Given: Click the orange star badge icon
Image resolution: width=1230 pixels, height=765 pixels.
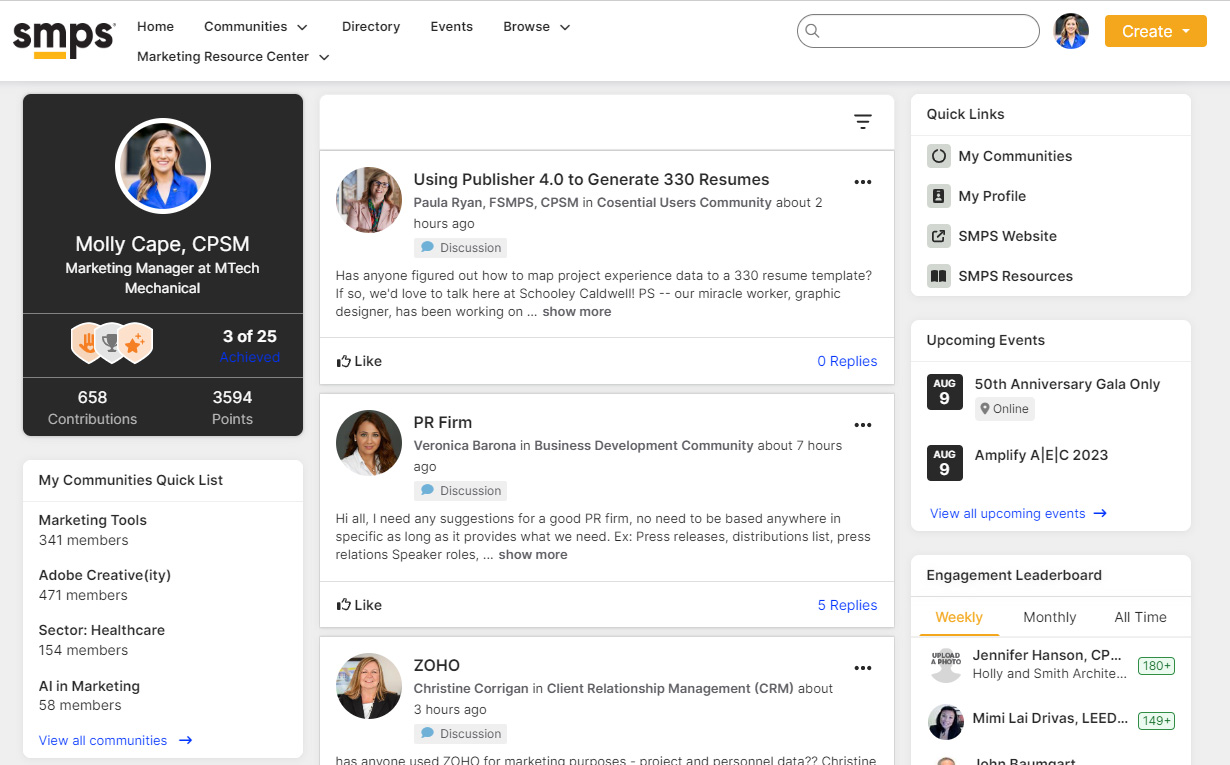Looking at the screenshot, I should [x=136, y=343].
